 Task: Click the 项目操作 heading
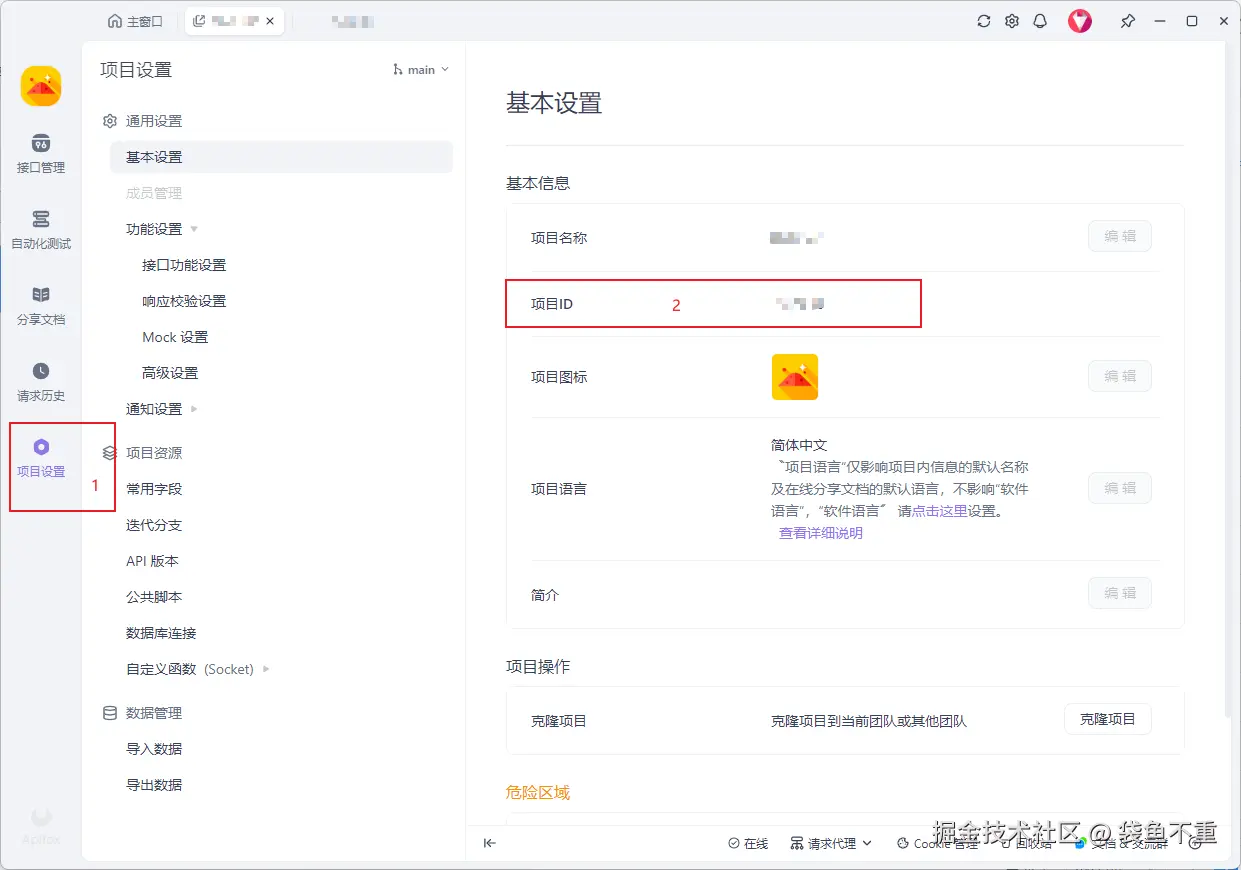pyautogui.click(x=538, y=666)
